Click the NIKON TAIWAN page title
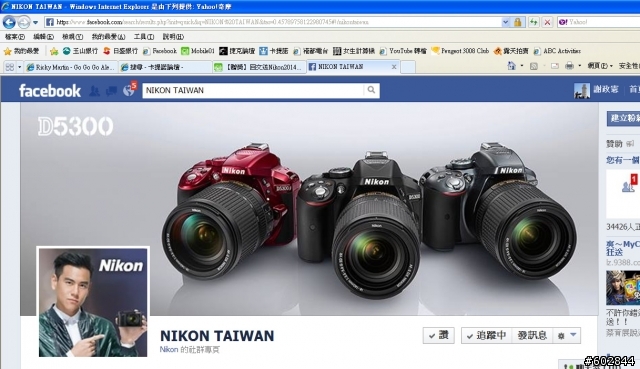This screenshot has width=640, height=369. click(x=217, y=336)
